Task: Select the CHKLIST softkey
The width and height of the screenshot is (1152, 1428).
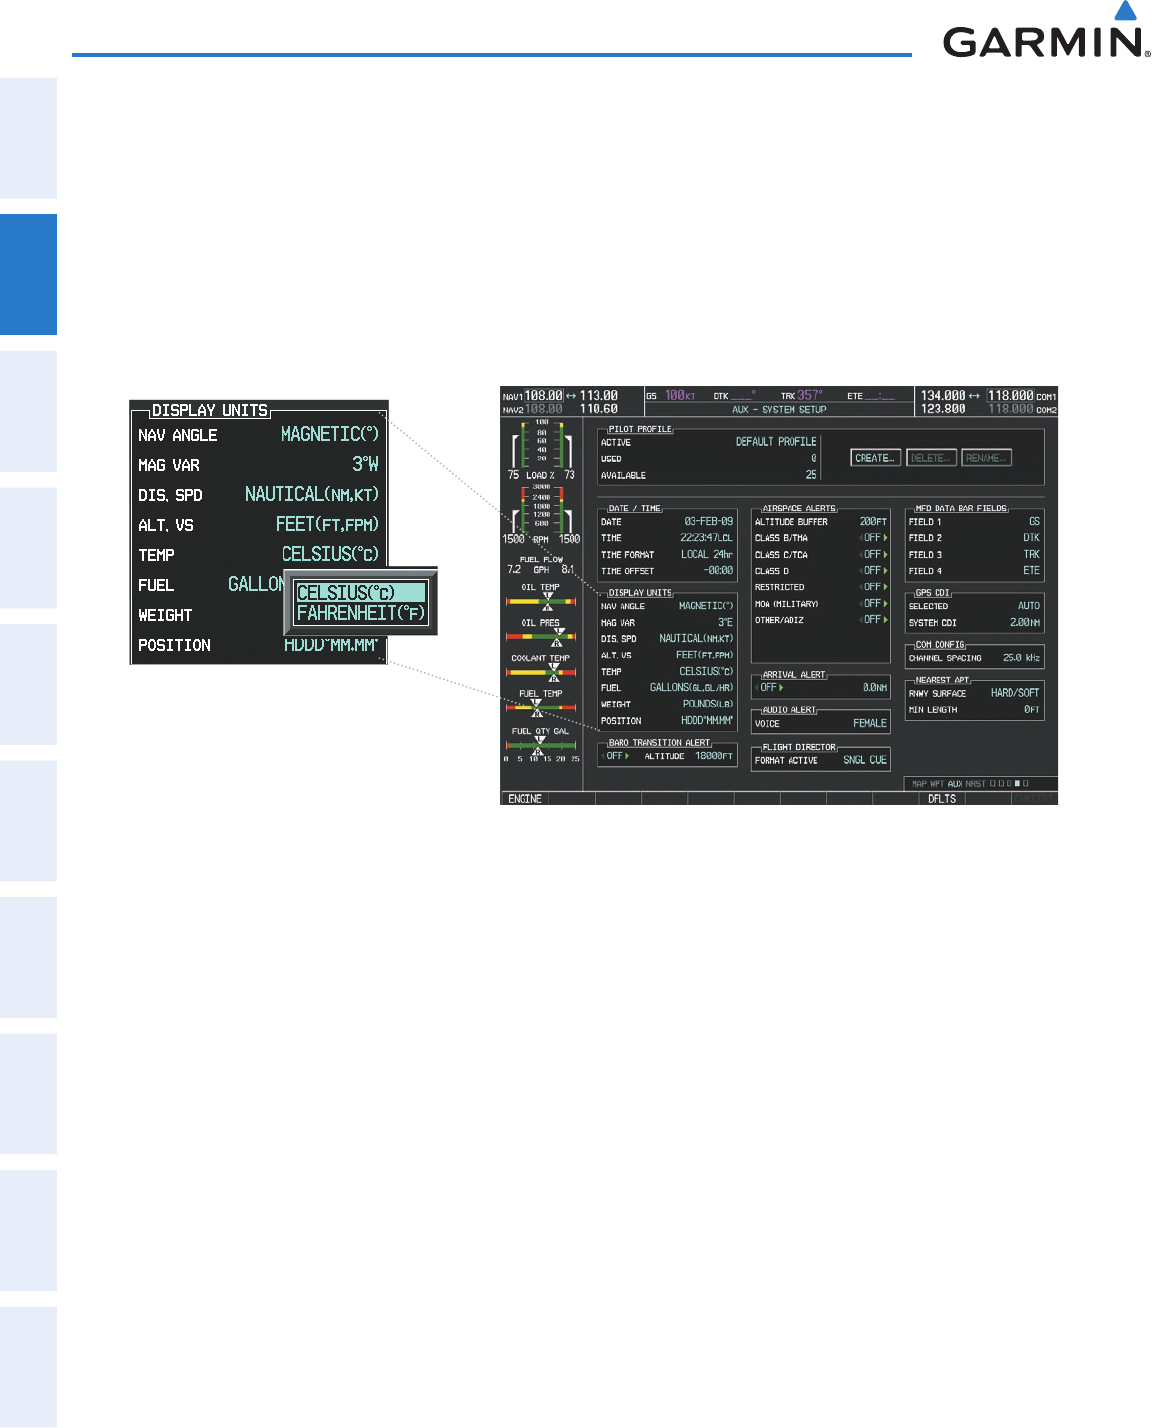Action: 1033,799
